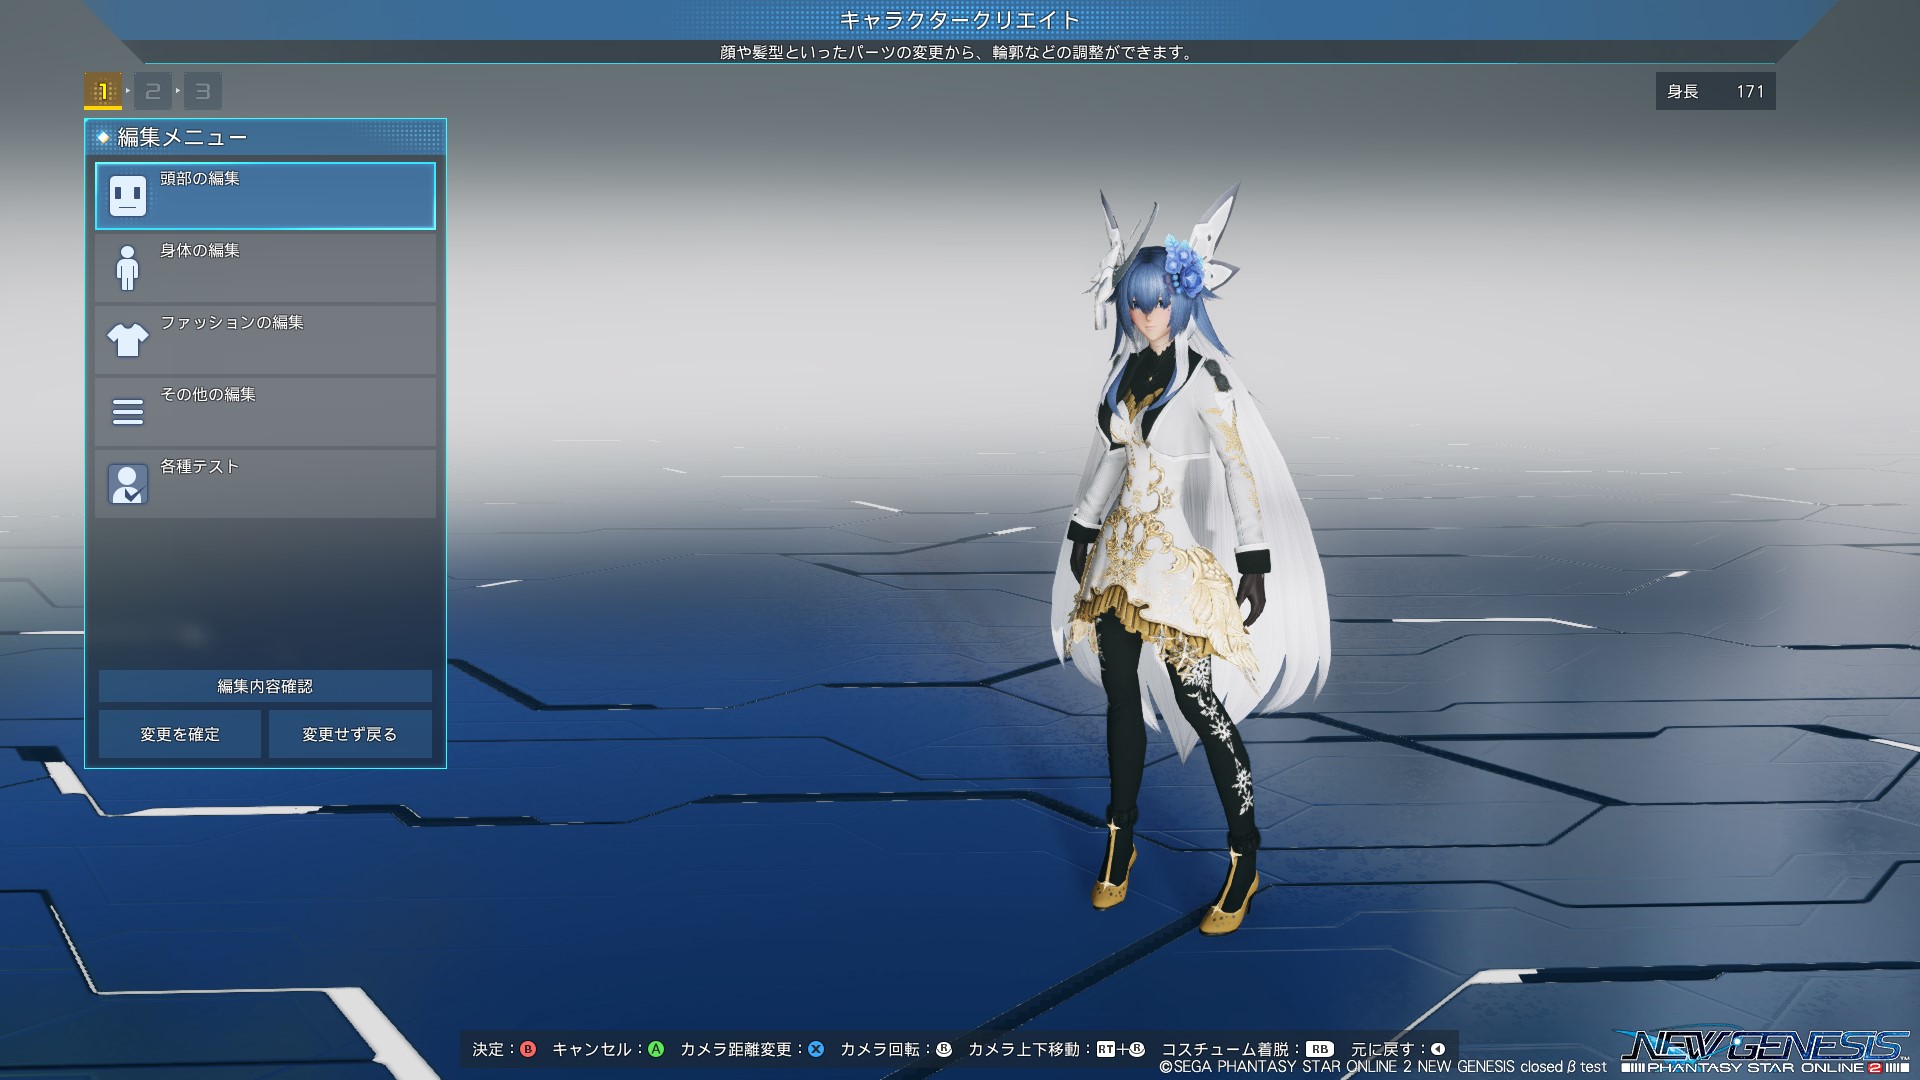Screen dimensions: 1920x1080
Task: Open the 身体の編集 menu entry
Action: click(x=265, y=268)
